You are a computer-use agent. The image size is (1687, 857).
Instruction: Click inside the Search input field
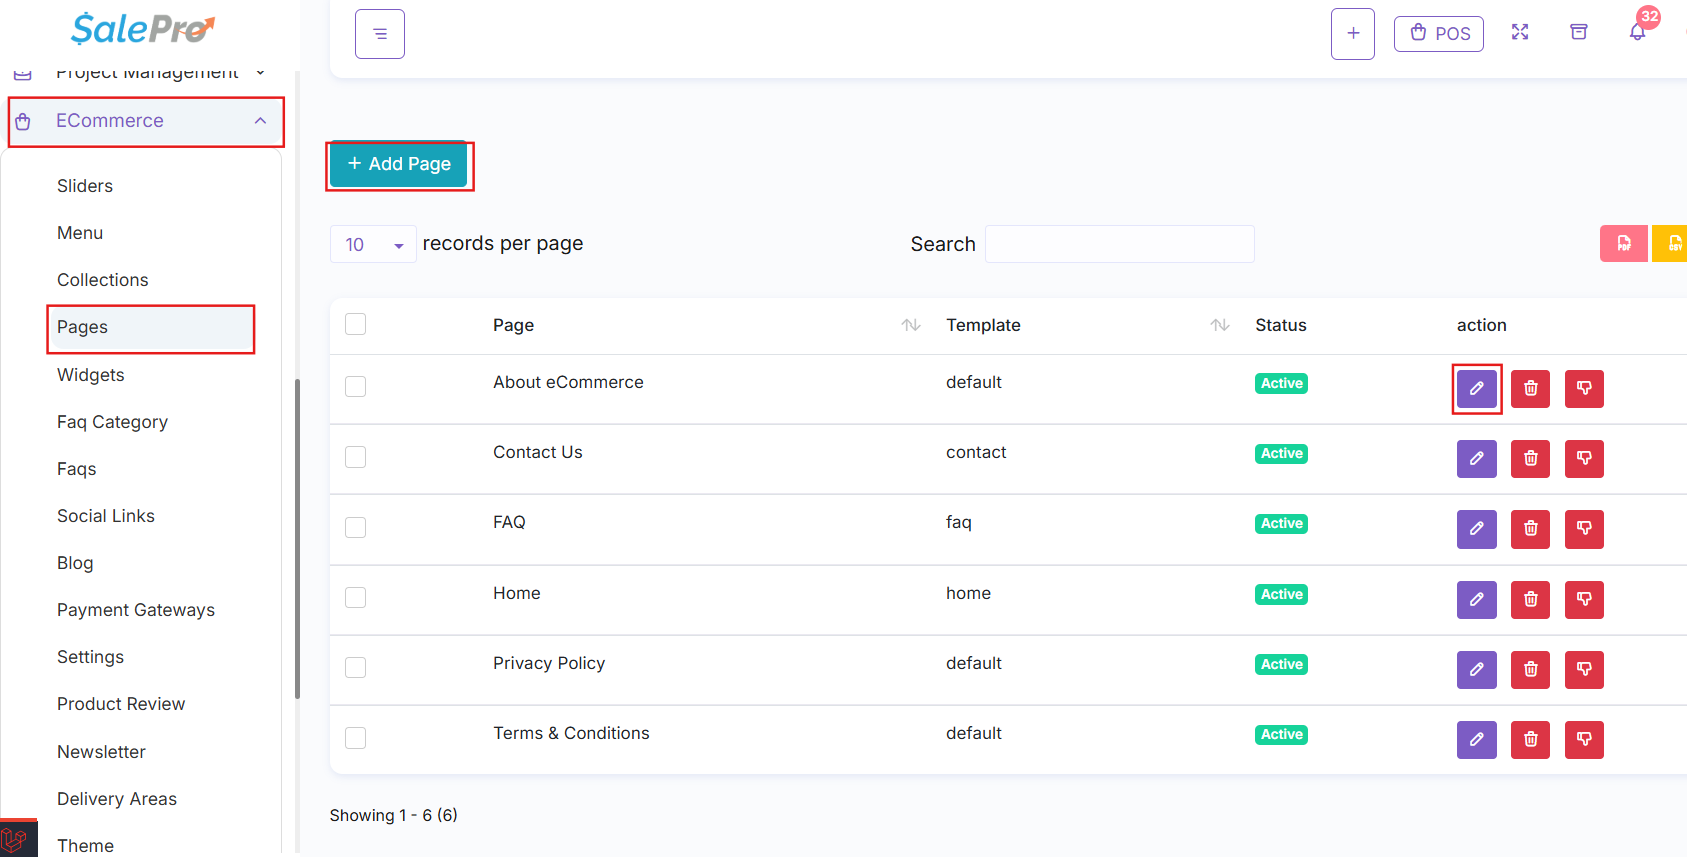(x=1120, y=244)
